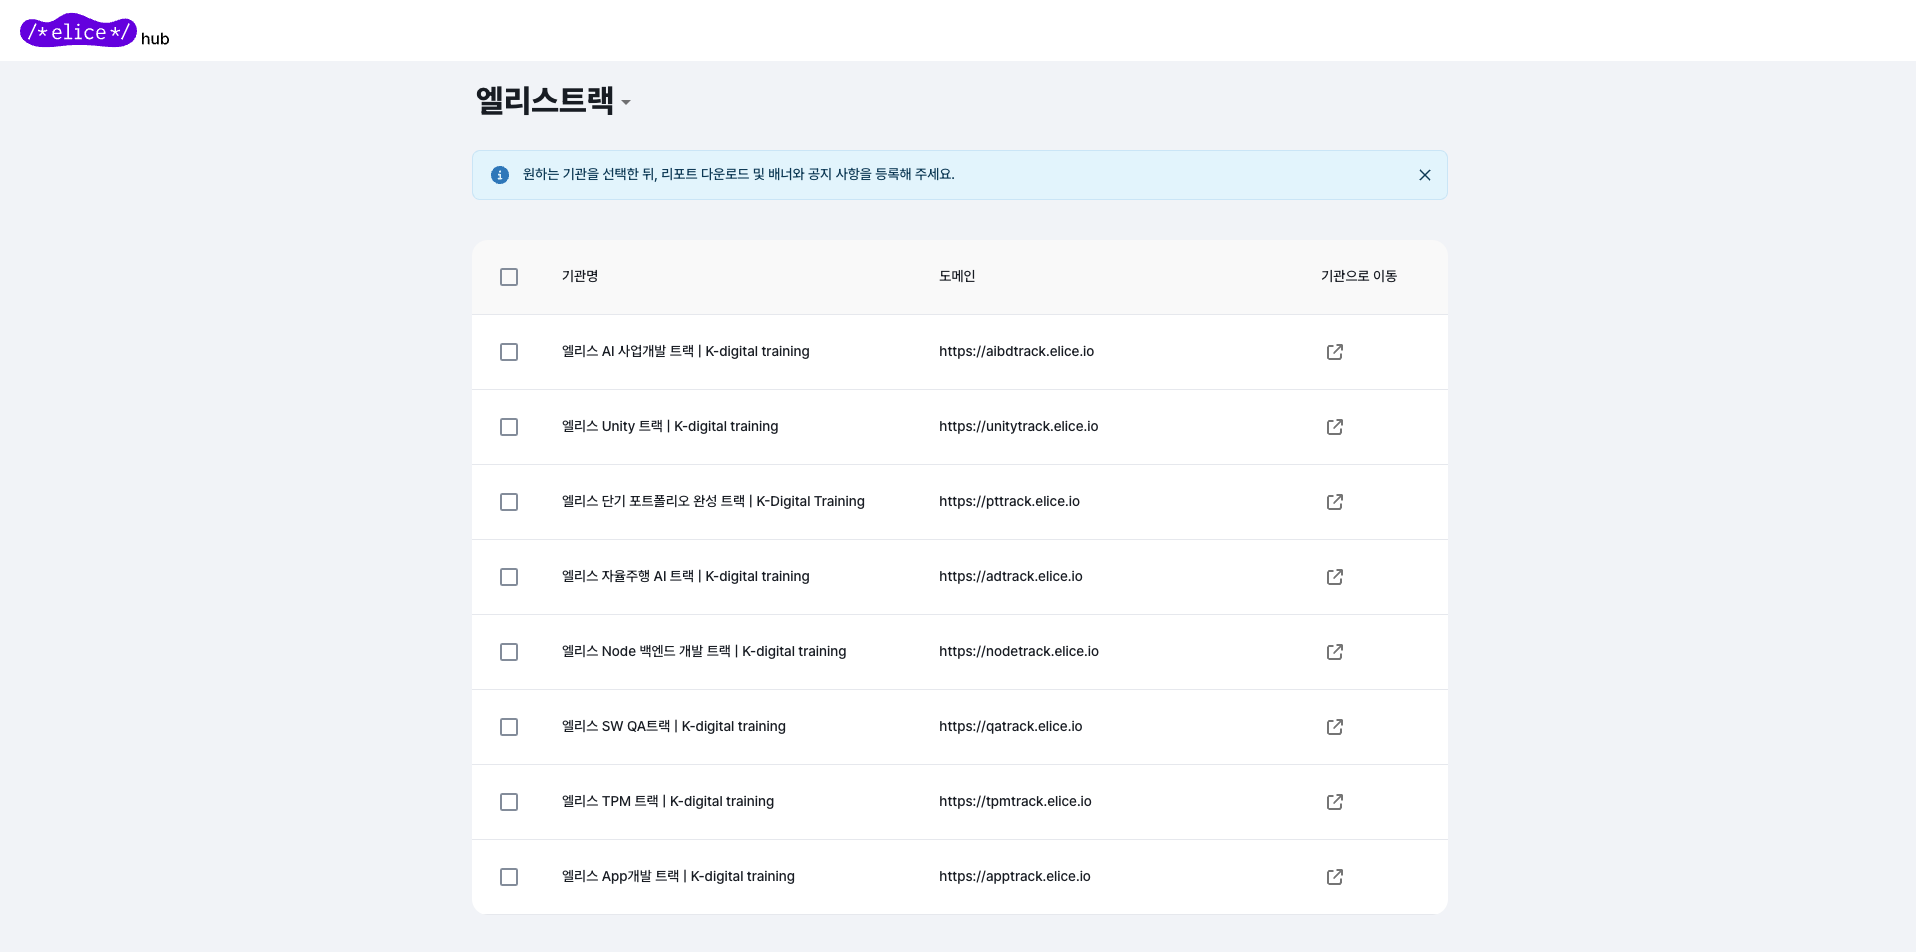Click the https://adtrack.elice.io domain text
This screenshot has height=952, width=1916.
click(x=1011, y=576)
